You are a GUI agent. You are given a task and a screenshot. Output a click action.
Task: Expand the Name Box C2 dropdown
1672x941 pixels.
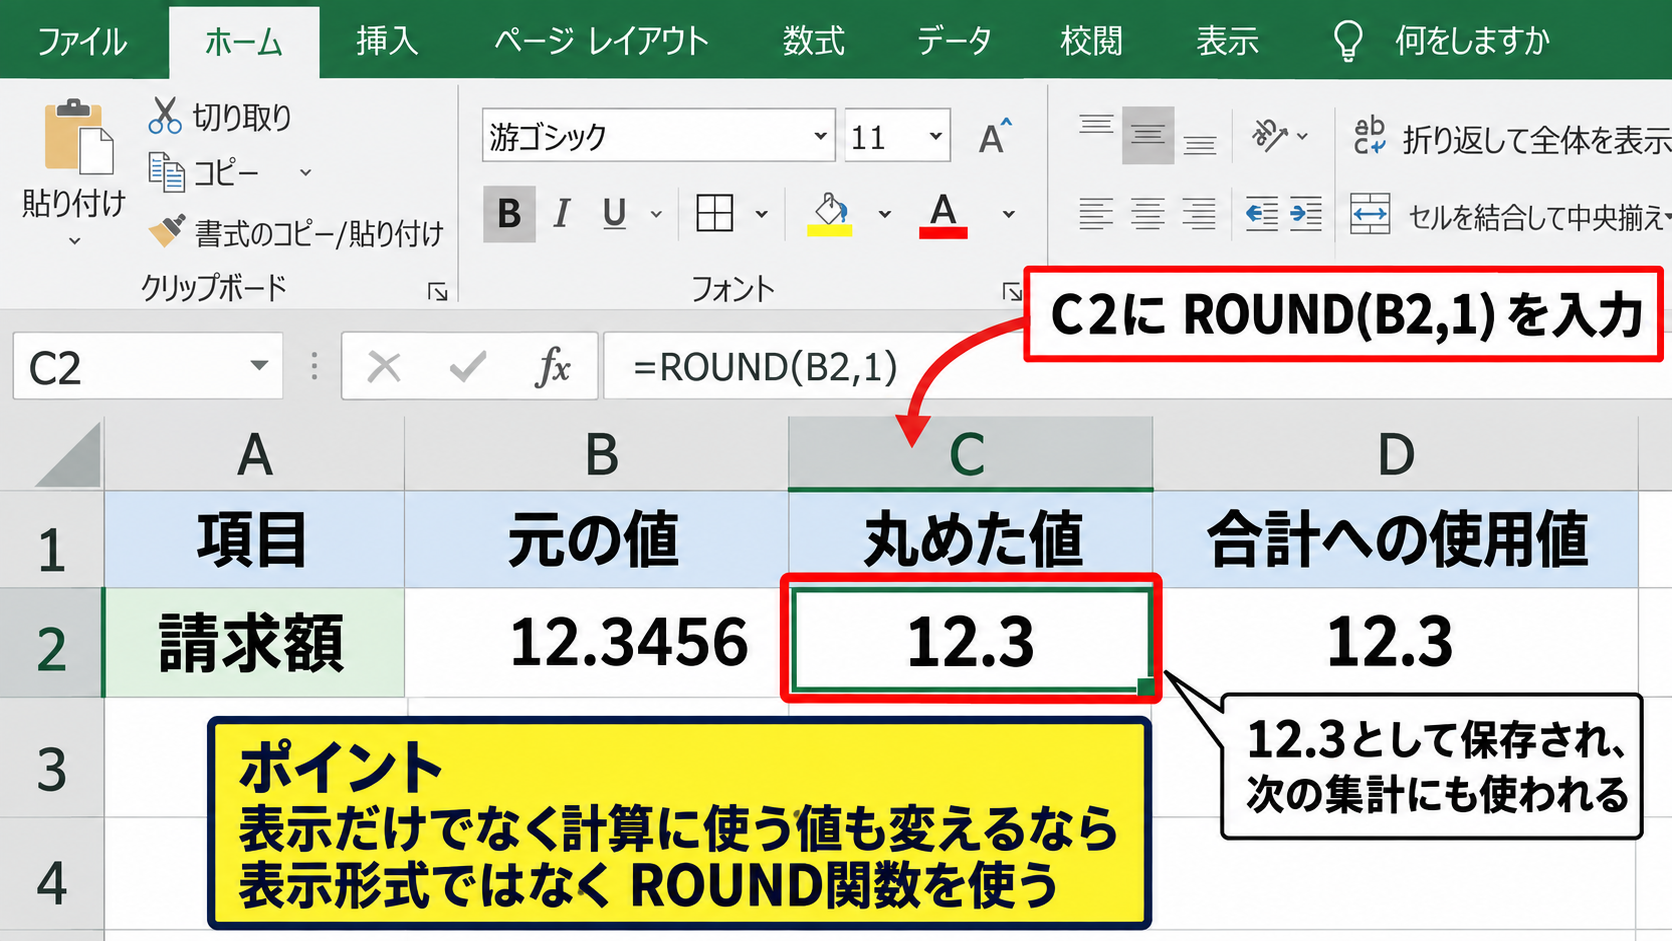259,366
